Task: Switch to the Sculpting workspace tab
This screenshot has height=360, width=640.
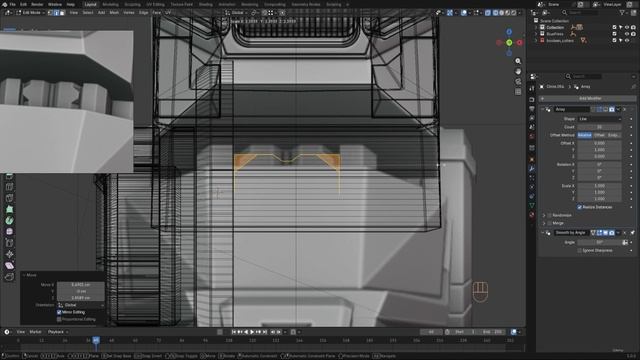Action: click(132, 4)
